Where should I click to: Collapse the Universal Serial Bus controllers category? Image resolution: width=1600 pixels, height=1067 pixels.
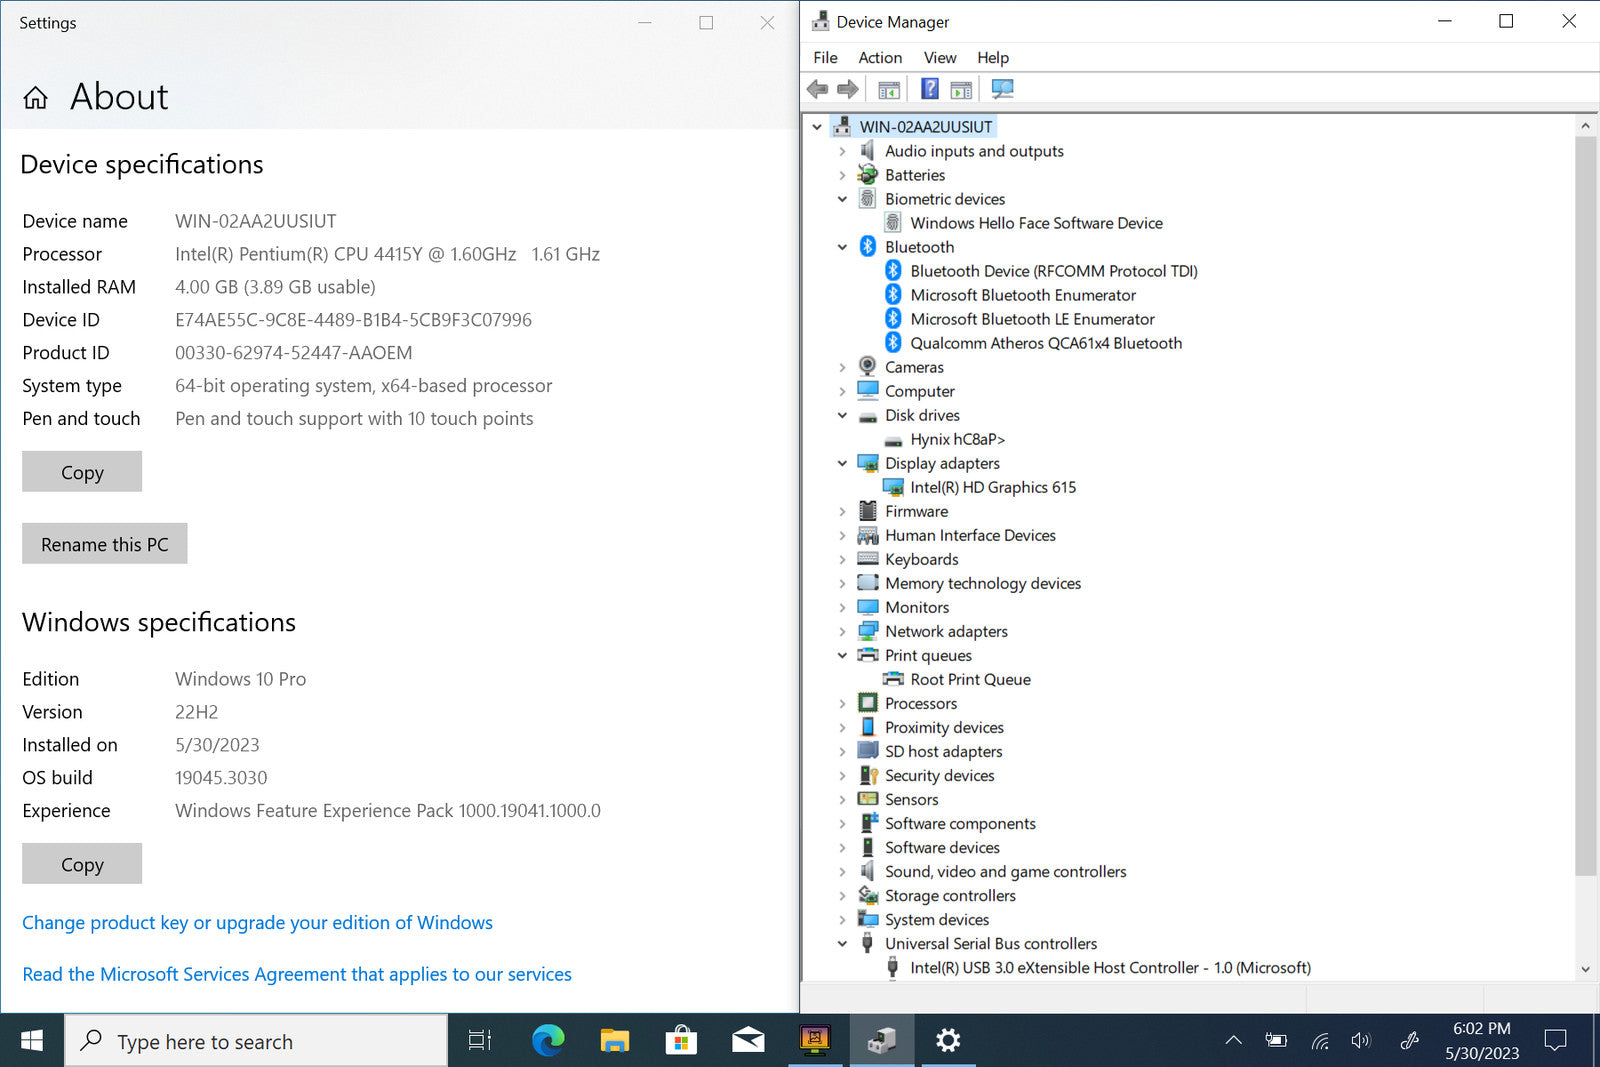click(842, 943)
